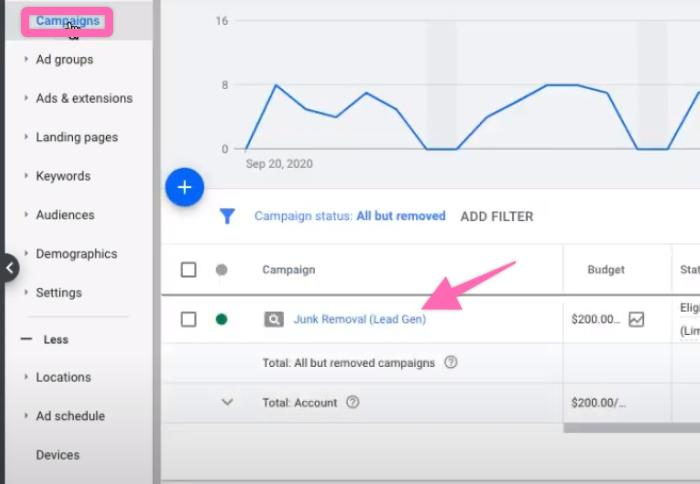Click the search campaign type icon
This screenshot has height=484, width=700.
click(273, 320)
